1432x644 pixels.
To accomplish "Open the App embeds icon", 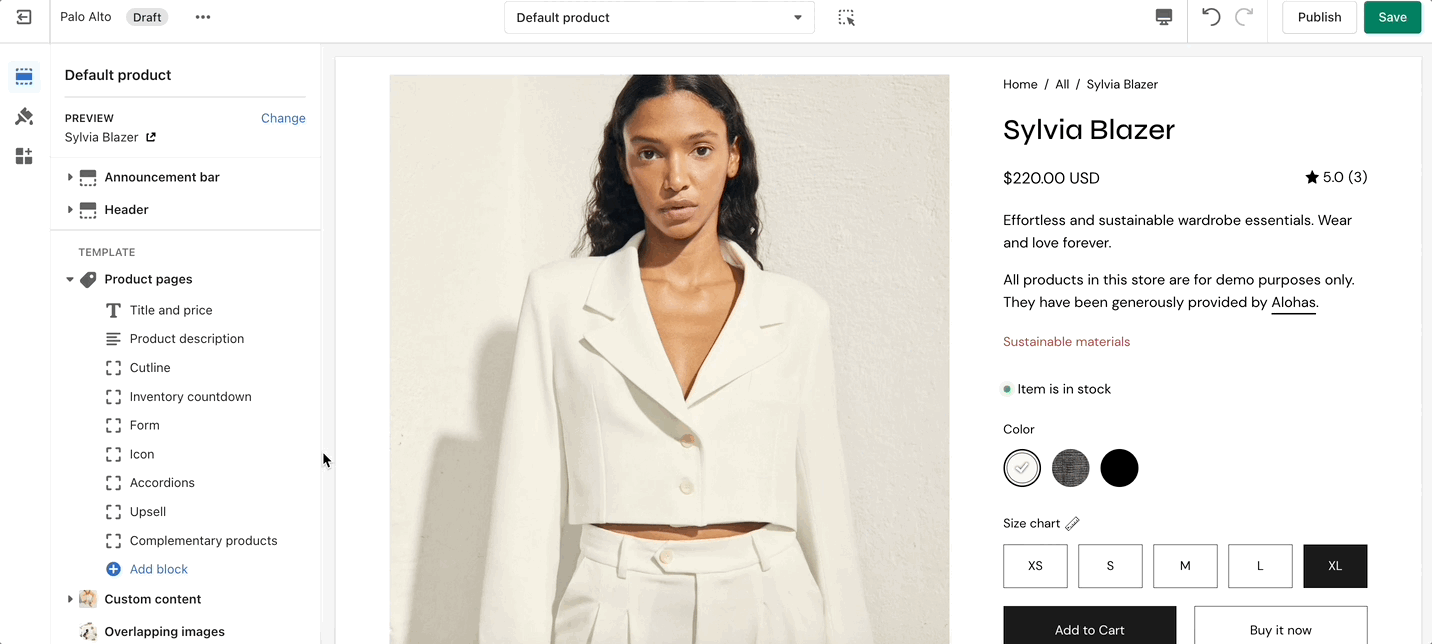I will (x=24, y=156).
